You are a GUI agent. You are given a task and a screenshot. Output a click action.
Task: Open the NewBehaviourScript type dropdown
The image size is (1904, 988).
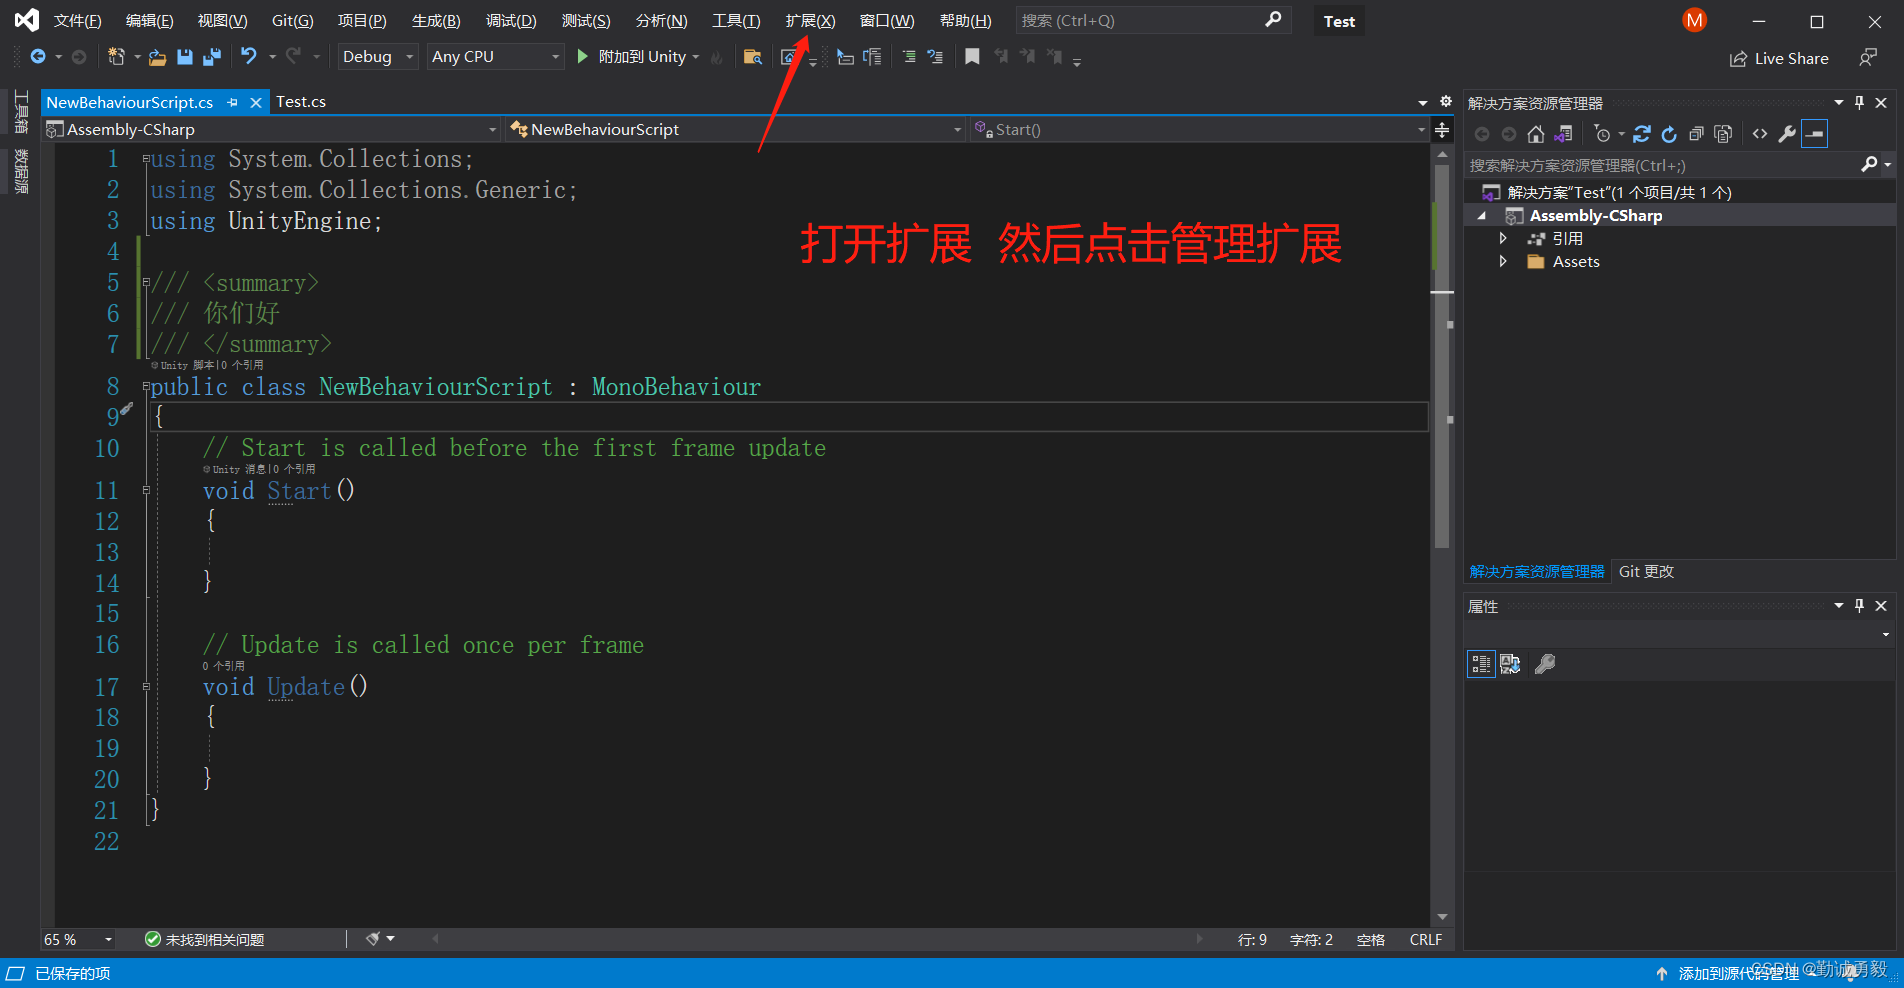click(x=735, y=129)
